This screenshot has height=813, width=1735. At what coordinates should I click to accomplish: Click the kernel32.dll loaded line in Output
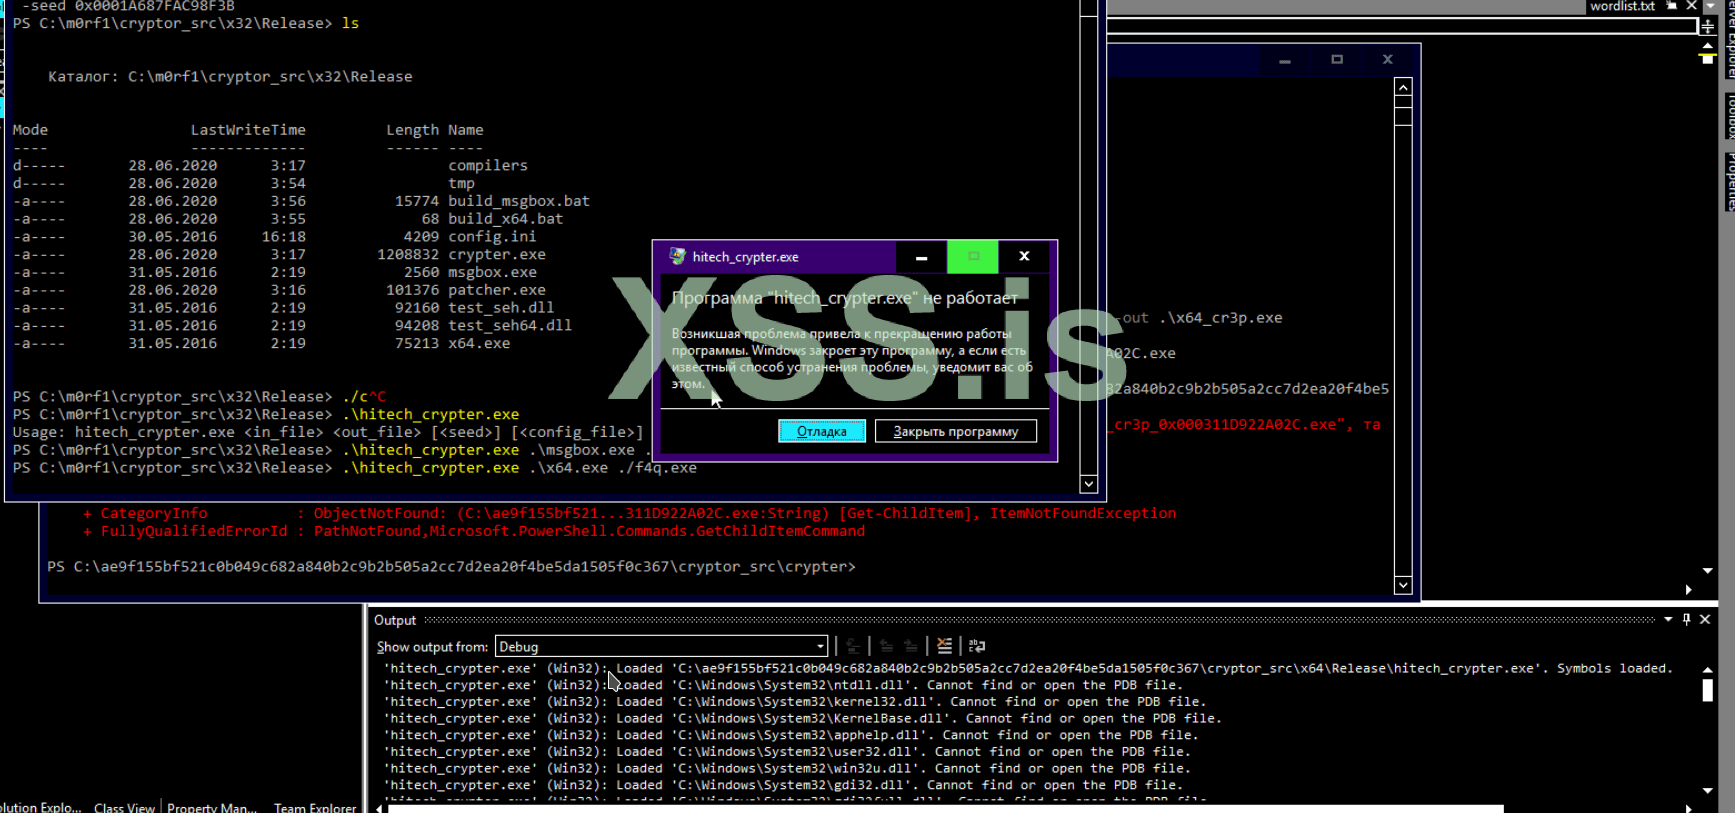[x=795, y=702]
